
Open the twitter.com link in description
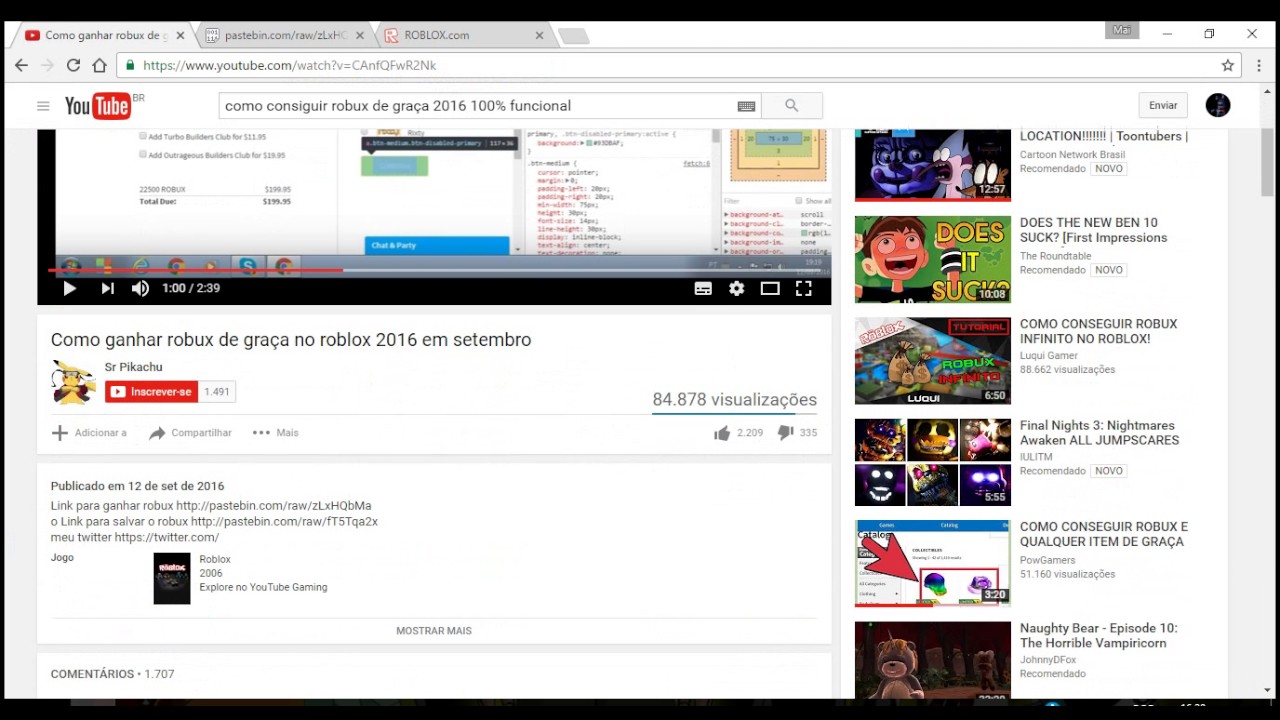[167, 538]
